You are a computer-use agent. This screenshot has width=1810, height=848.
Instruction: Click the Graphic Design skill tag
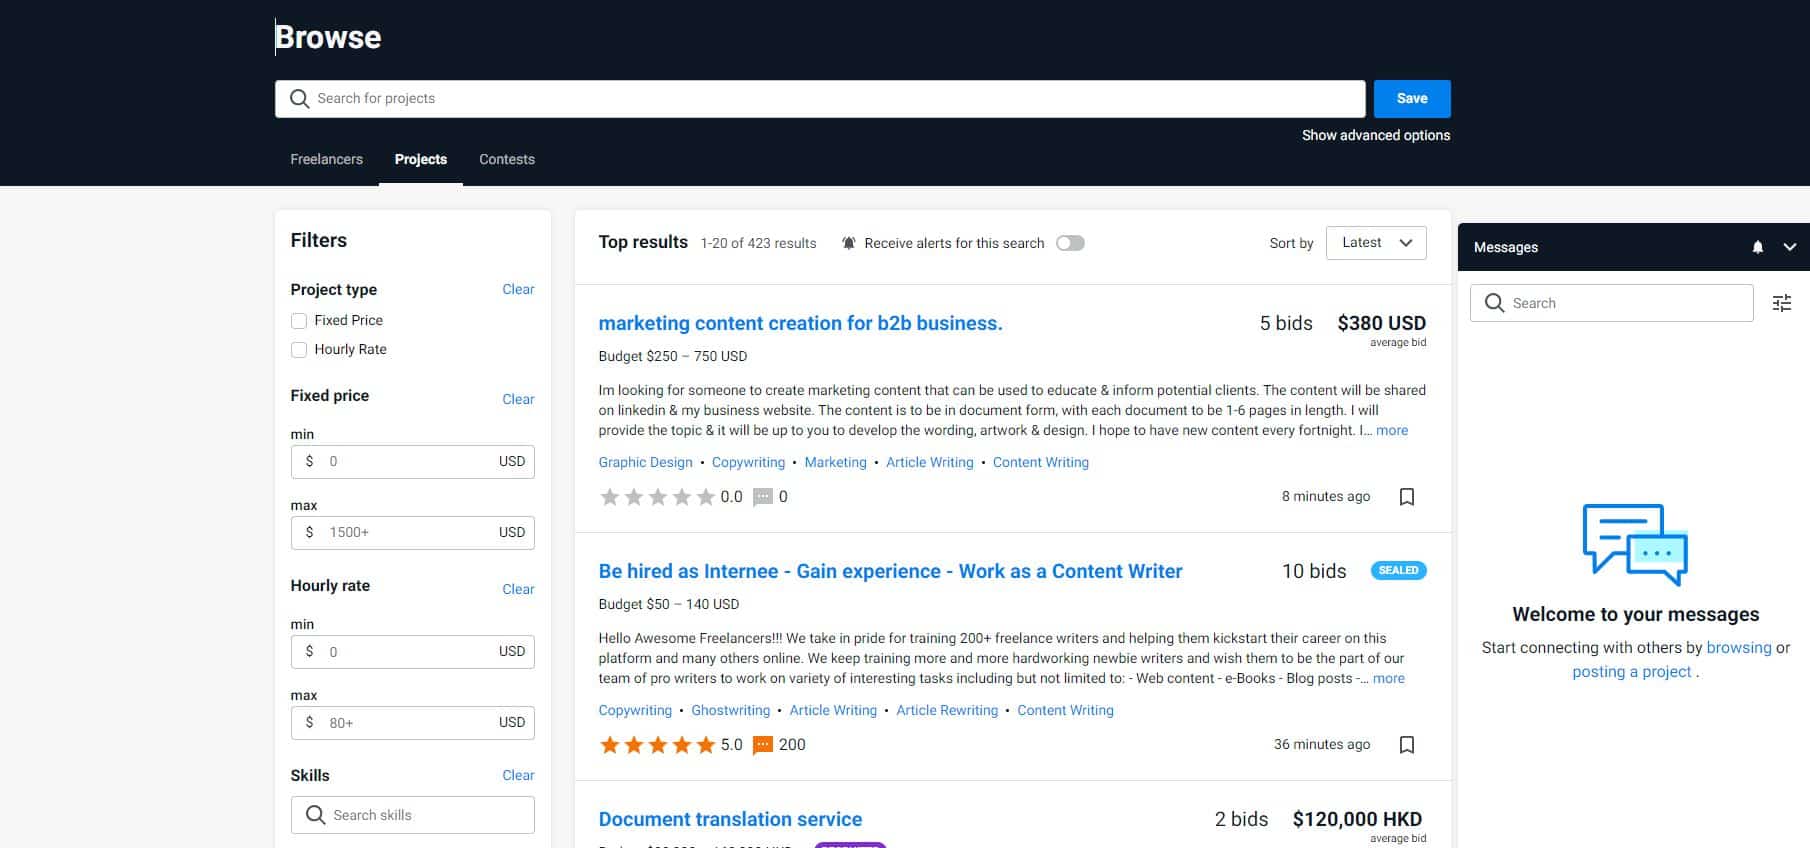tap(645, 462)
